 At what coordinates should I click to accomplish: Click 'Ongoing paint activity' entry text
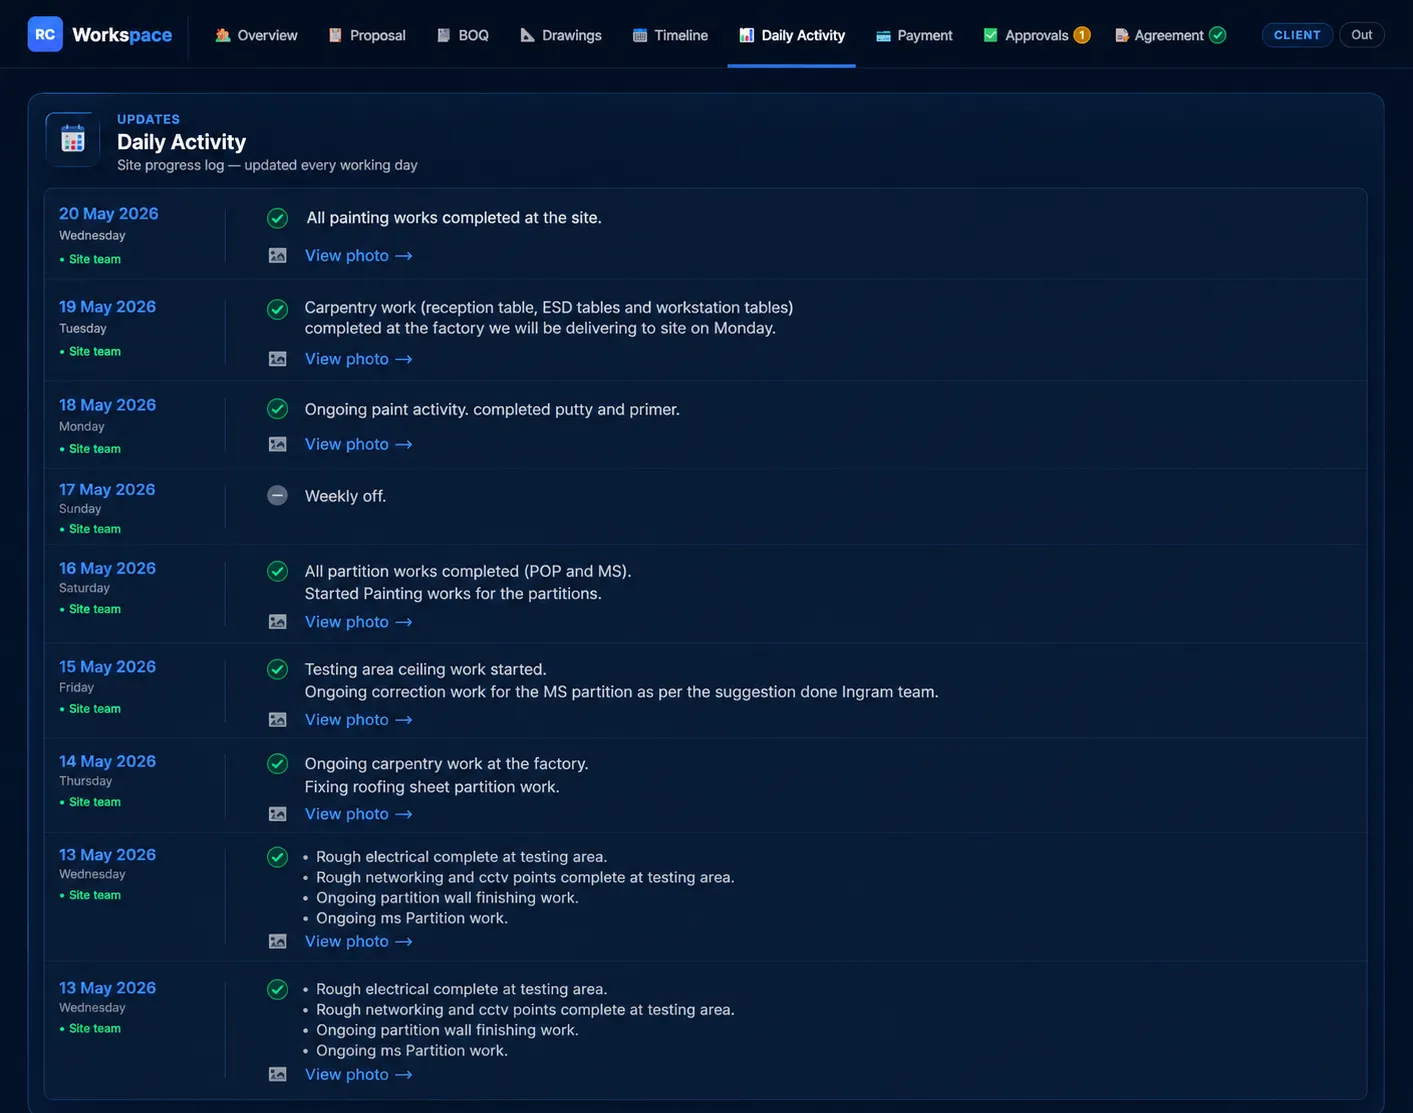(x=492, y=410)
